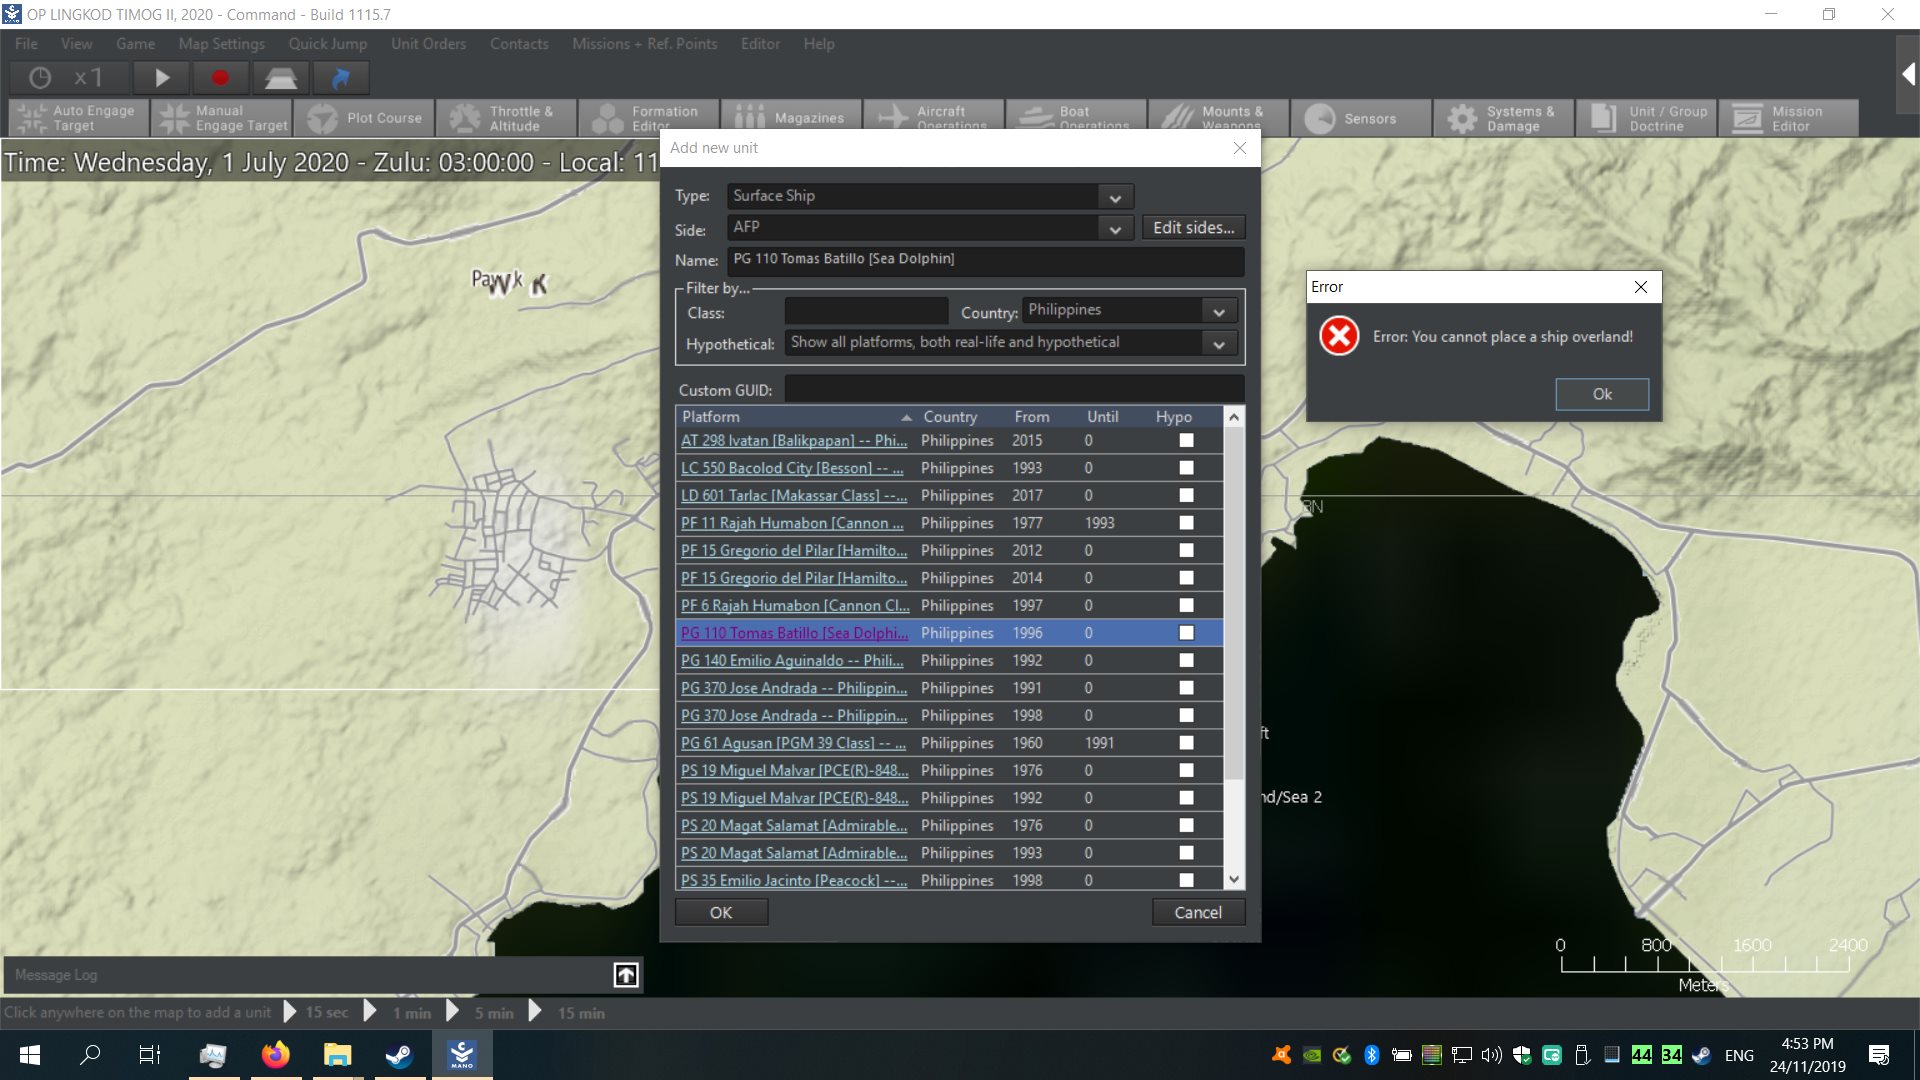Viewport: 1920px width, 1080px height.
Task: Click the Edit sides... button
Action: [x=1193, y=228]
